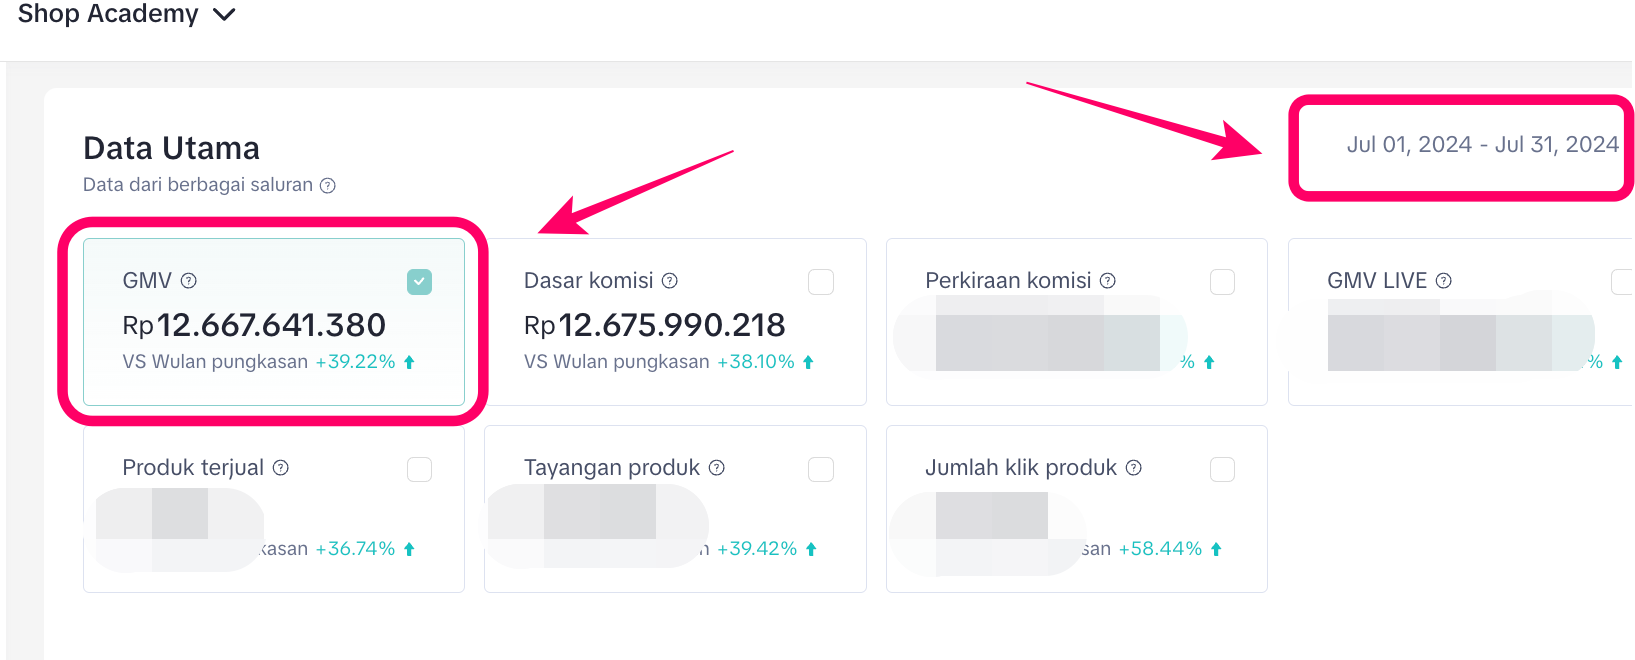The width and height of the screenshot is (1635, 660).
Task: Open the Jul 2024 date range picker
Action: click(1482, 145)
